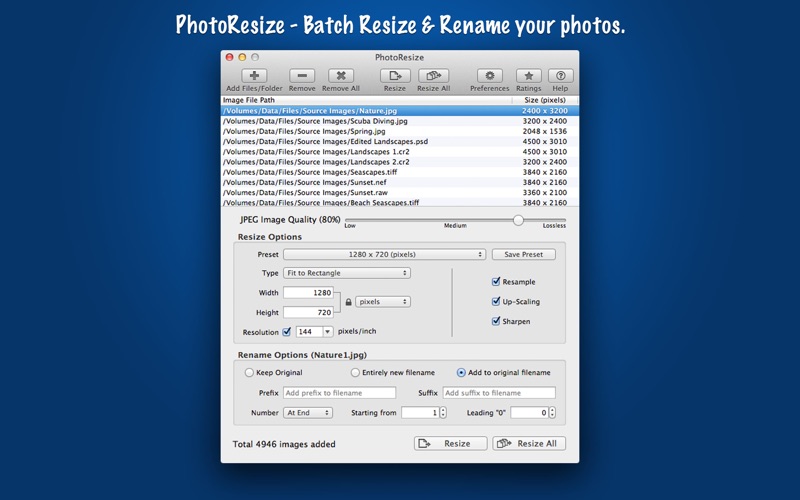Viewport: 800px width, 500px height.
Task: Click the Size (pixels) column header
Action: click(x=545, y=100)
